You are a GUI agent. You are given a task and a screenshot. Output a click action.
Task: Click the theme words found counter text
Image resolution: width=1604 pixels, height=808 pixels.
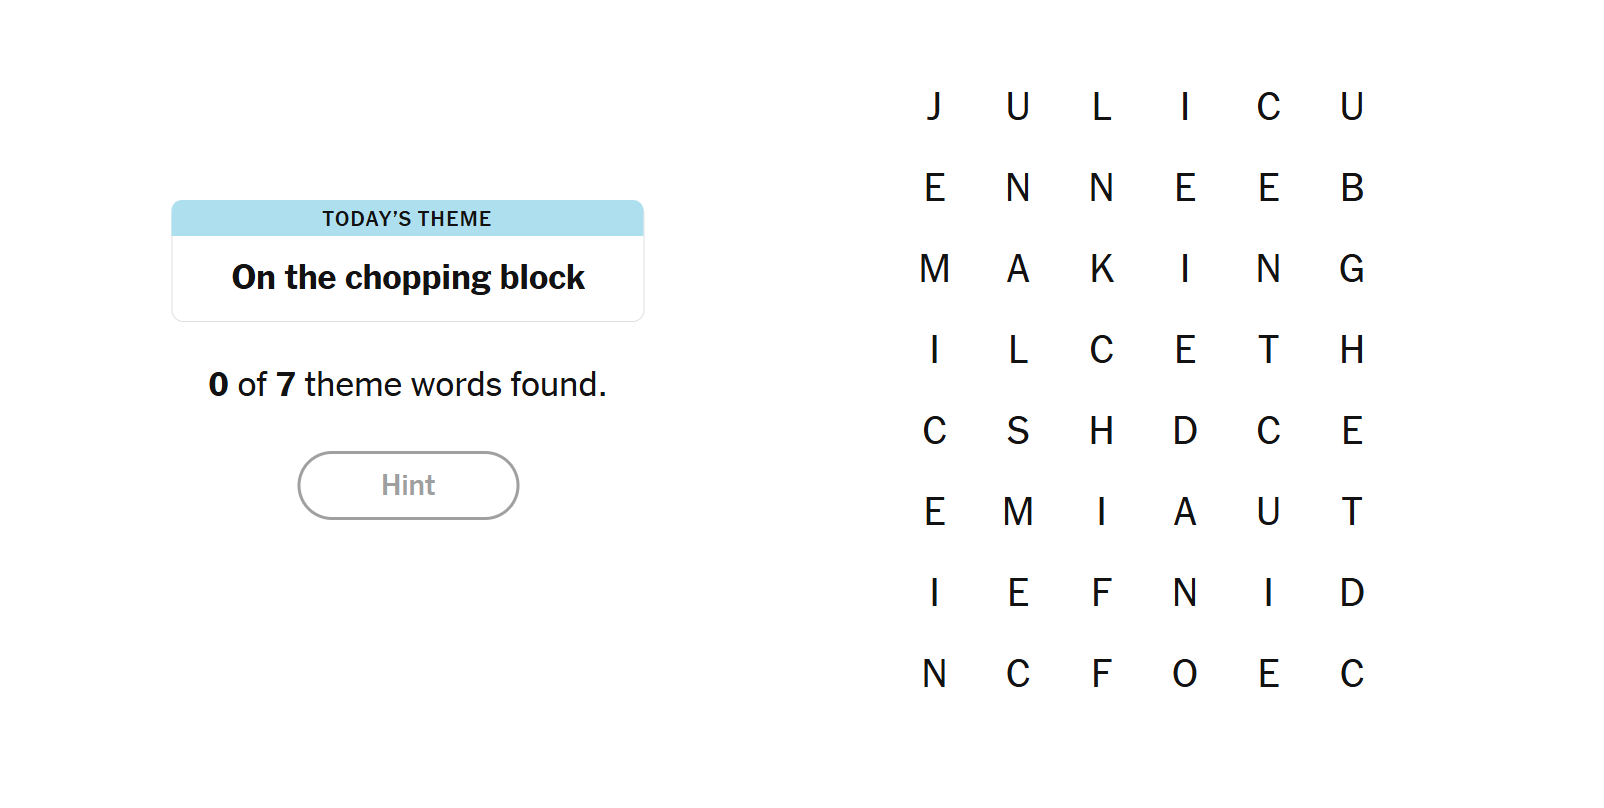tap(407, 384)
